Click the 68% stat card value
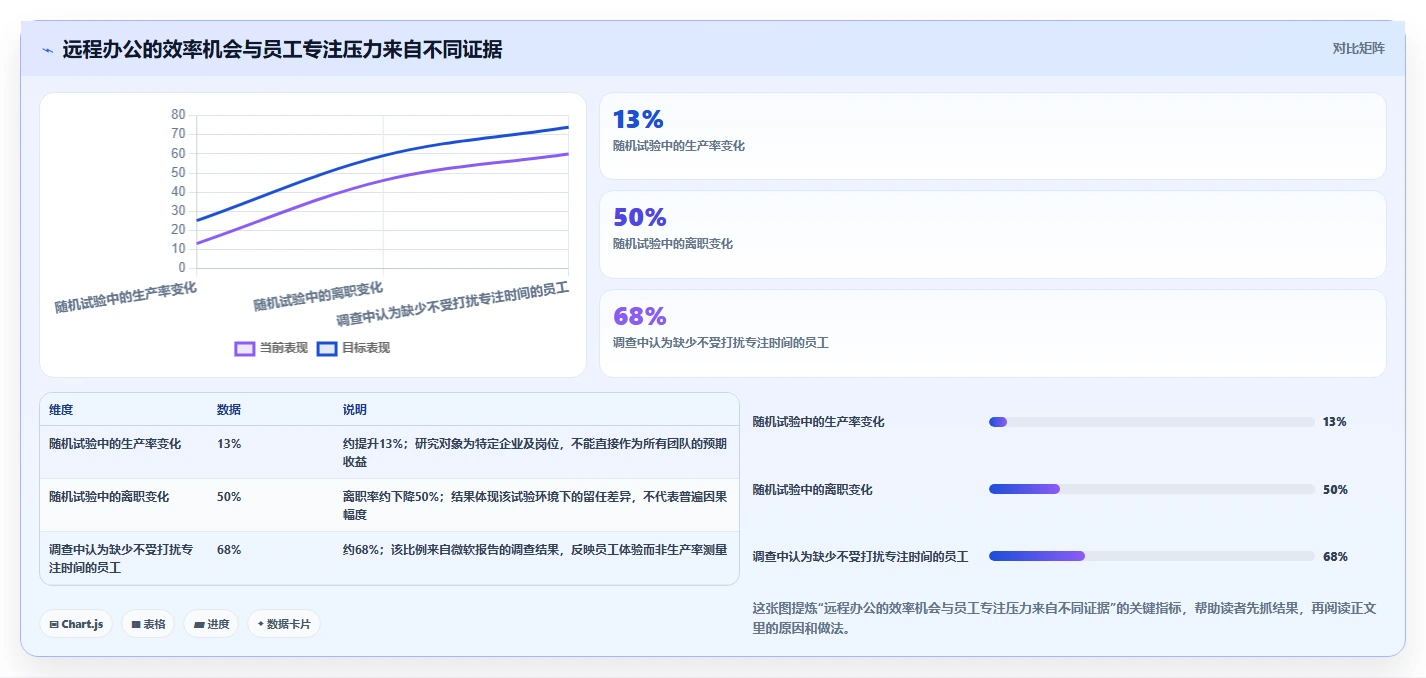 pos(639,317)
